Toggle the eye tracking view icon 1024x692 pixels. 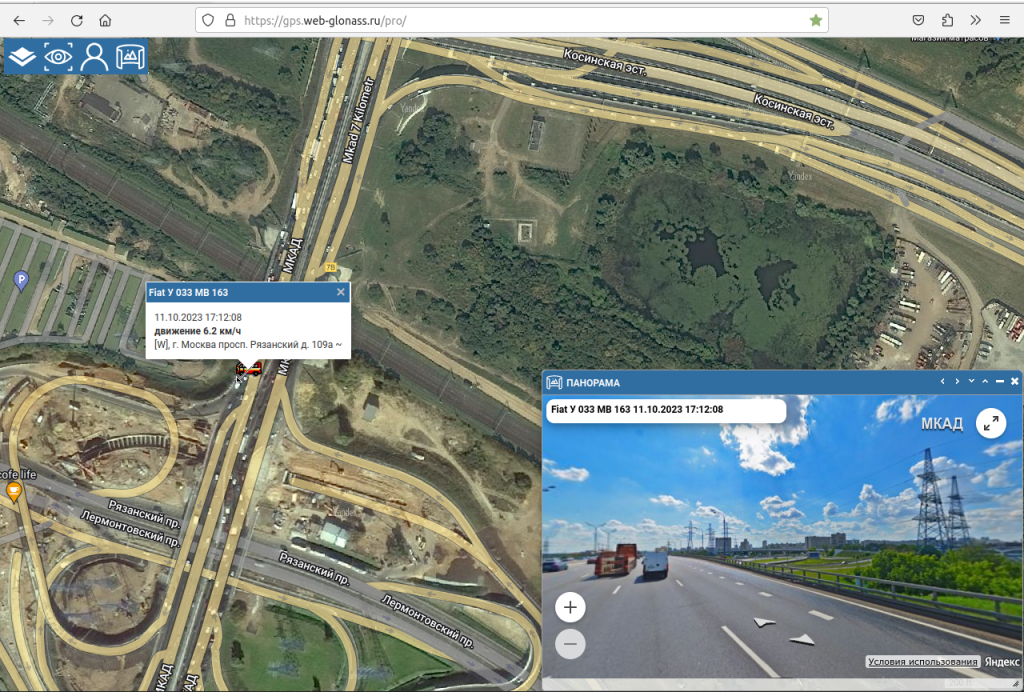tap(58, 57)
